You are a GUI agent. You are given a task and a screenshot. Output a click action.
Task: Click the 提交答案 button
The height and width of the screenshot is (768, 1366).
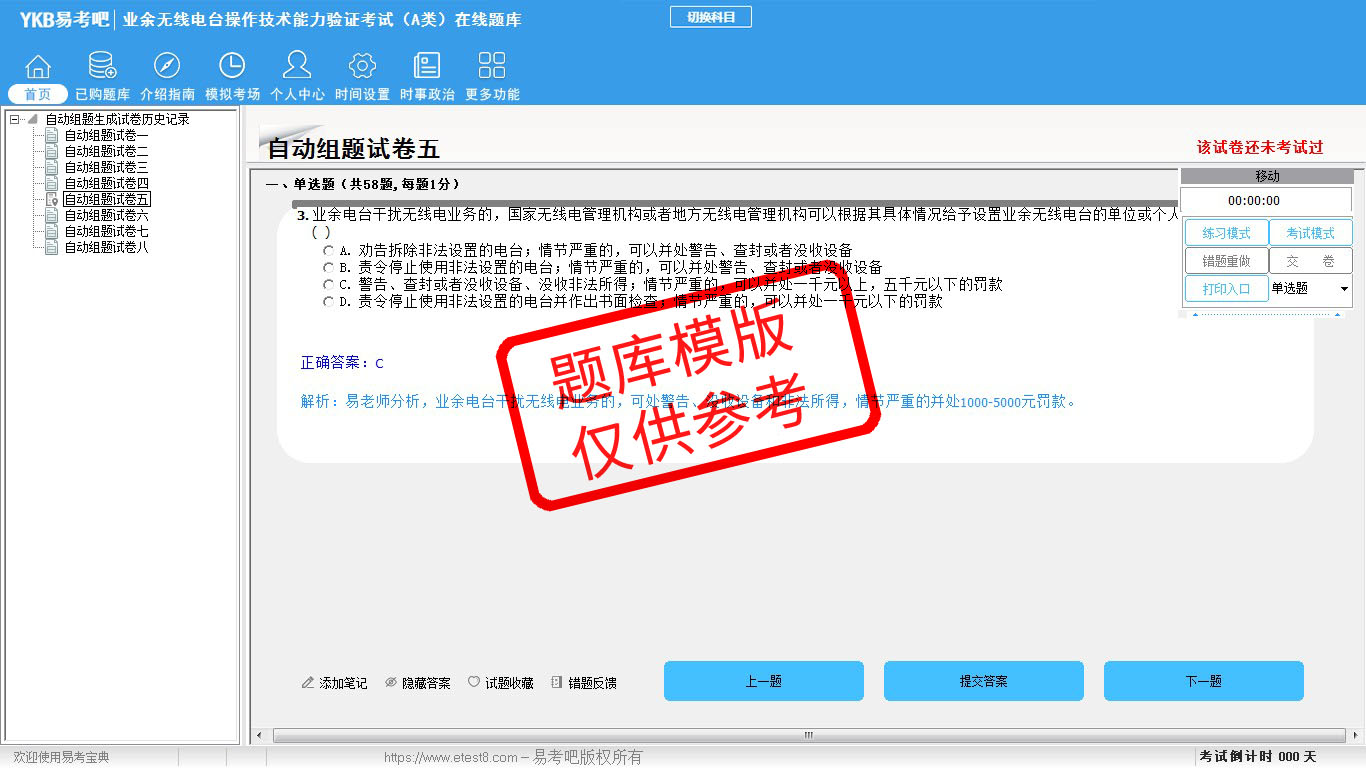pyautogui.click(x=983, y=681)
